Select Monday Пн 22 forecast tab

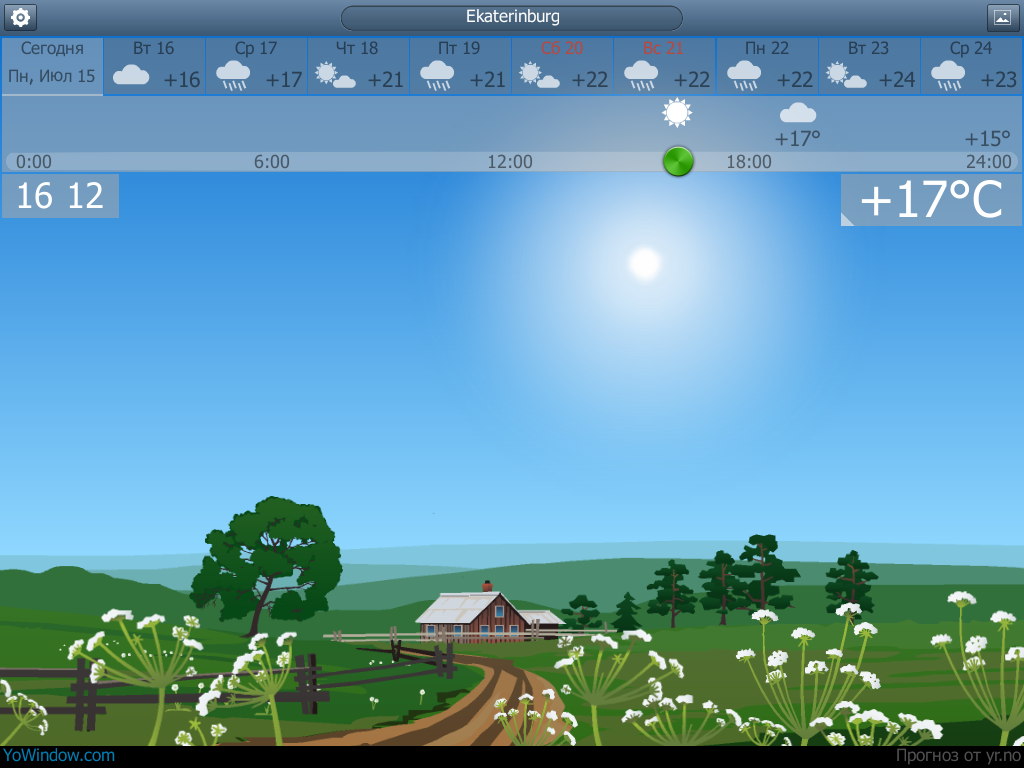[767, 66]
